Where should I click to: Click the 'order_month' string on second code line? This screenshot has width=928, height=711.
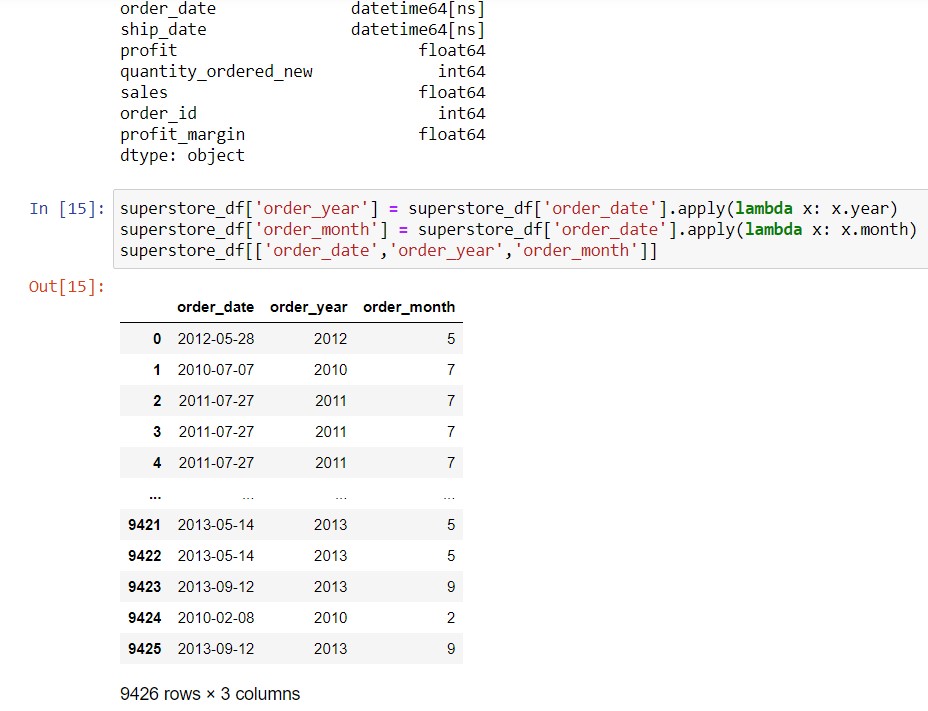point(321,229)
